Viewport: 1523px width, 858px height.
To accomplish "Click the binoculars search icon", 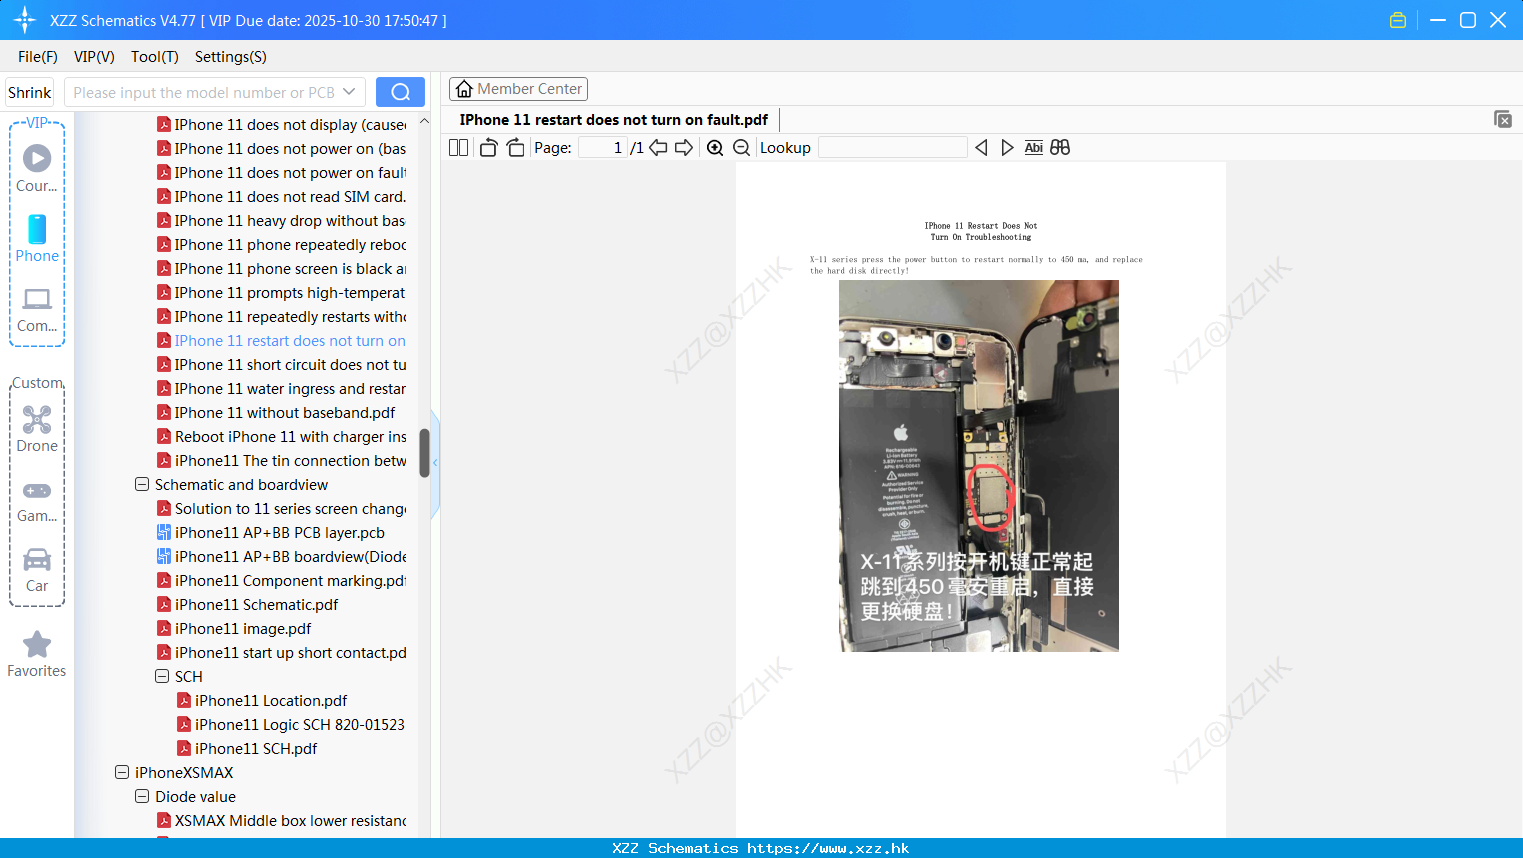I will [1060, 147].
